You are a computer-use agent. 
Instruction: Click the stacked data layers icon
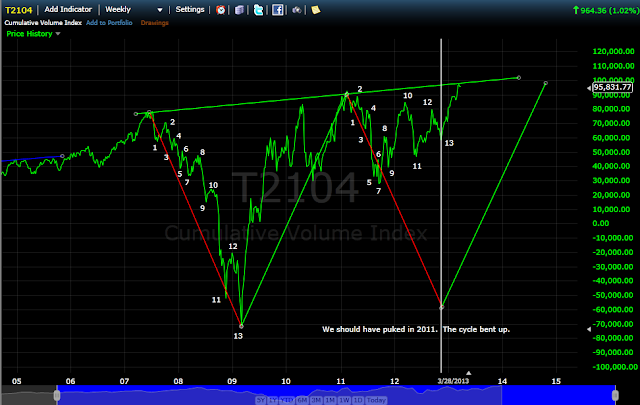239,10
